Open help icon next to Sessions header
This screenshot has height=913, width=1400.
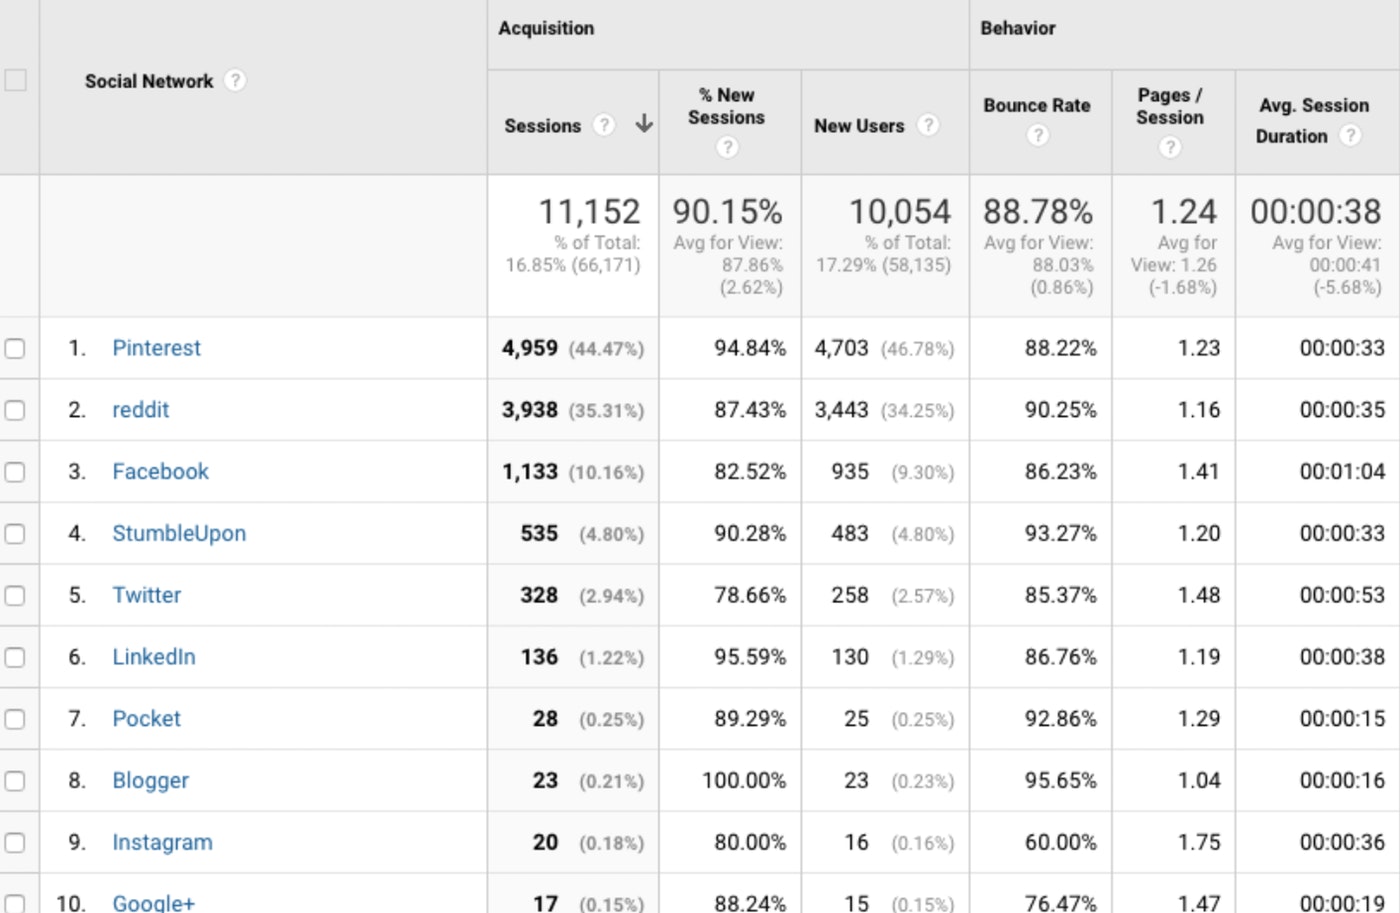[604, 125]
